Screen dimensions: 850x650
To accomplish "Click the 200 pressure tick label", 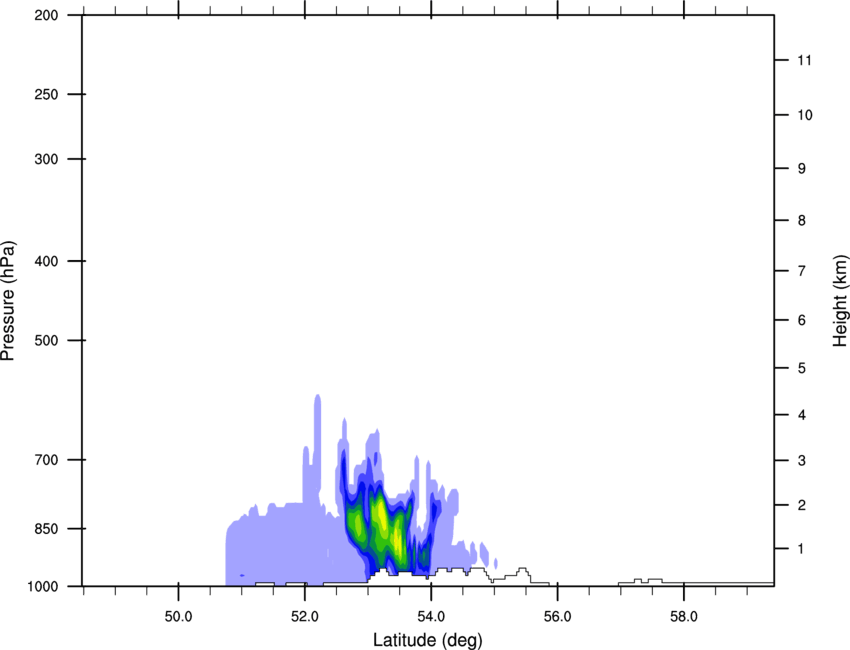I will point(46,15).
